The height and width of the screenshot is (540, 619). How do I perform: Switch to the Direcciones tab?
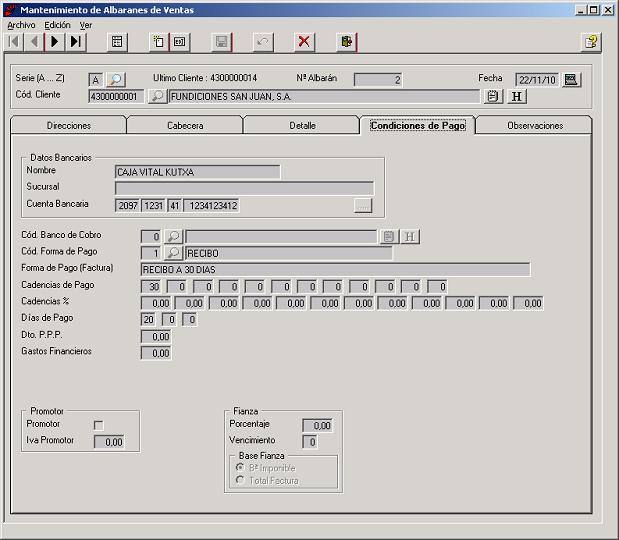coord(69,126)
